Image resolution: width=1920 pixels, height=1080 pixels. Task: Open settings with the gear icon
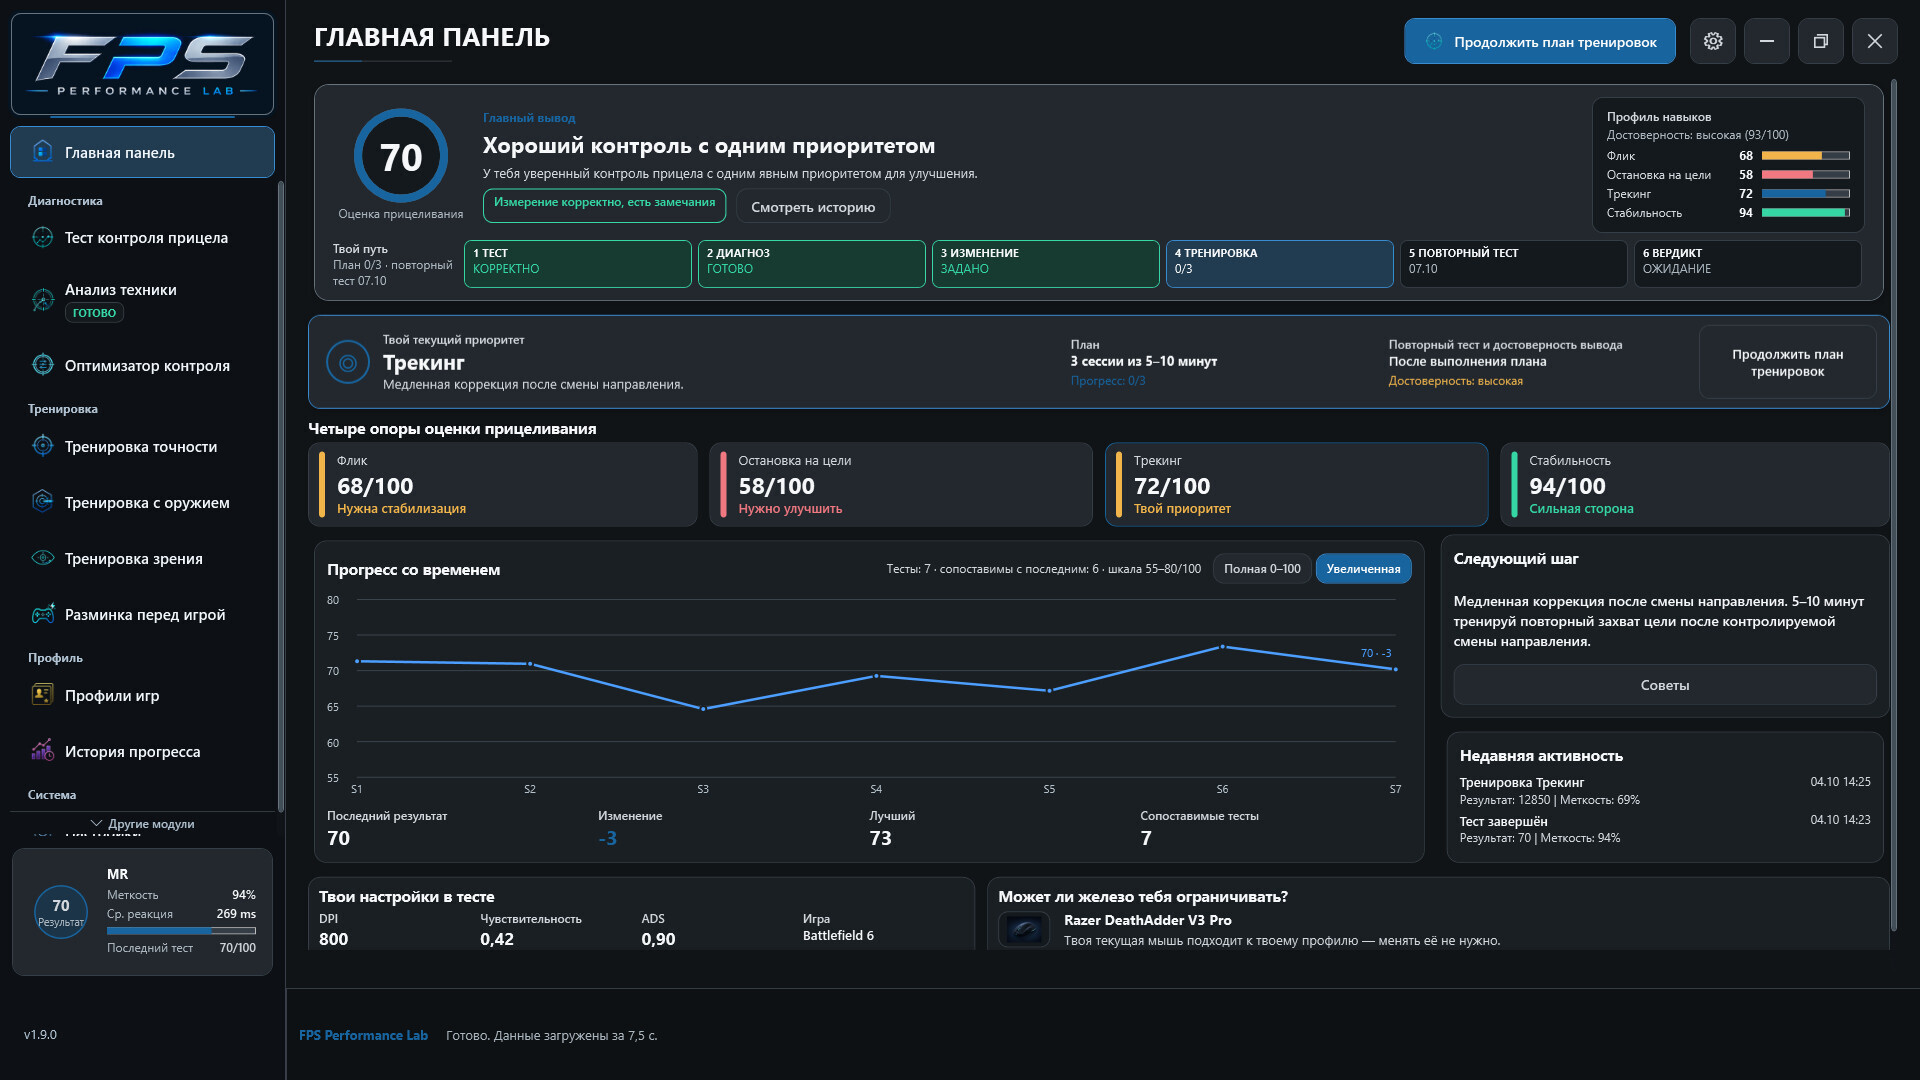(x=1713, y=41)
